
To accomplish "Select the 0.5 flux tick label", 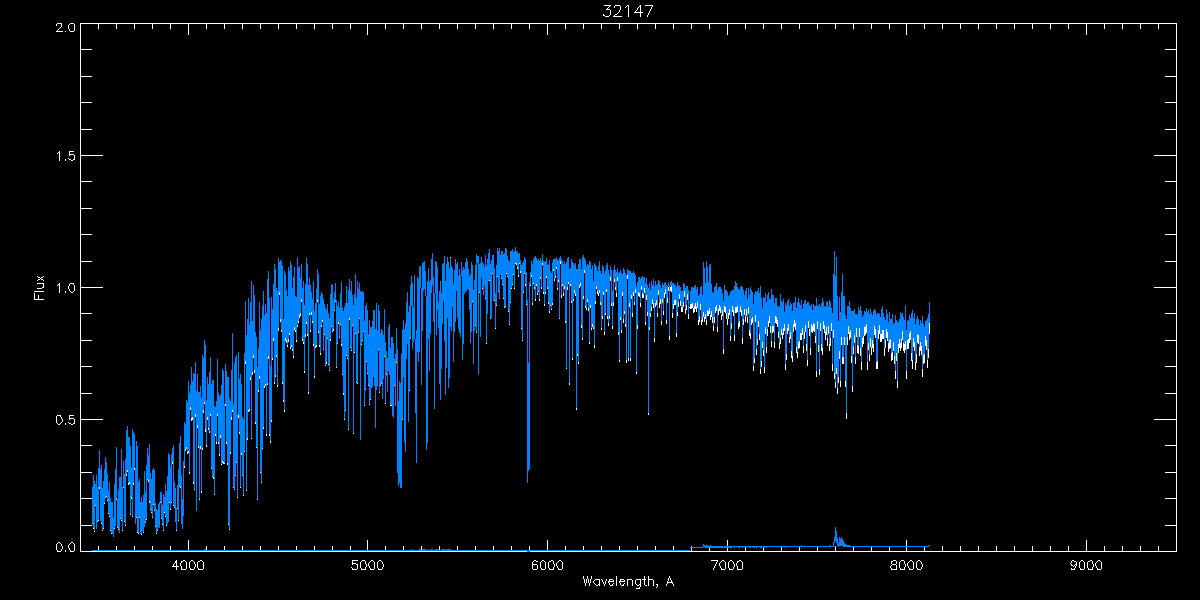I will pos(65,419).
